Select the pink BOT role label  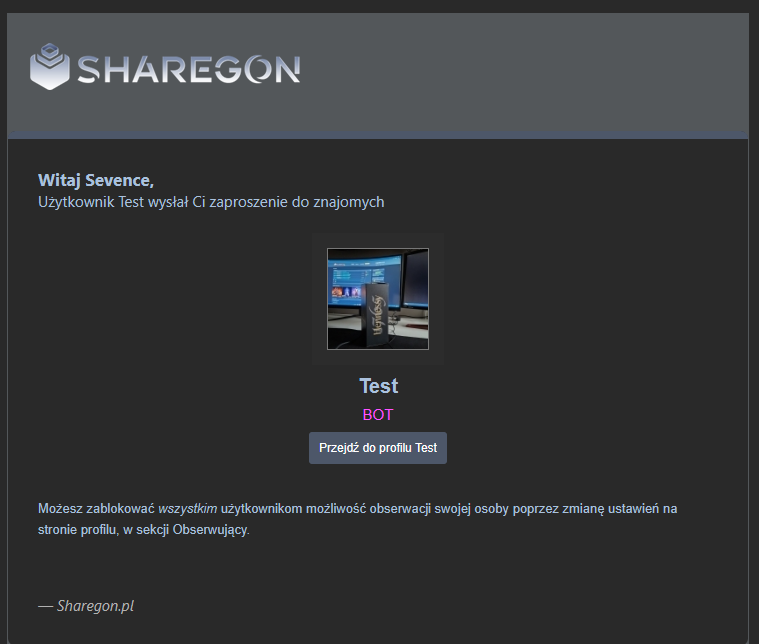[x=378, y=415]
